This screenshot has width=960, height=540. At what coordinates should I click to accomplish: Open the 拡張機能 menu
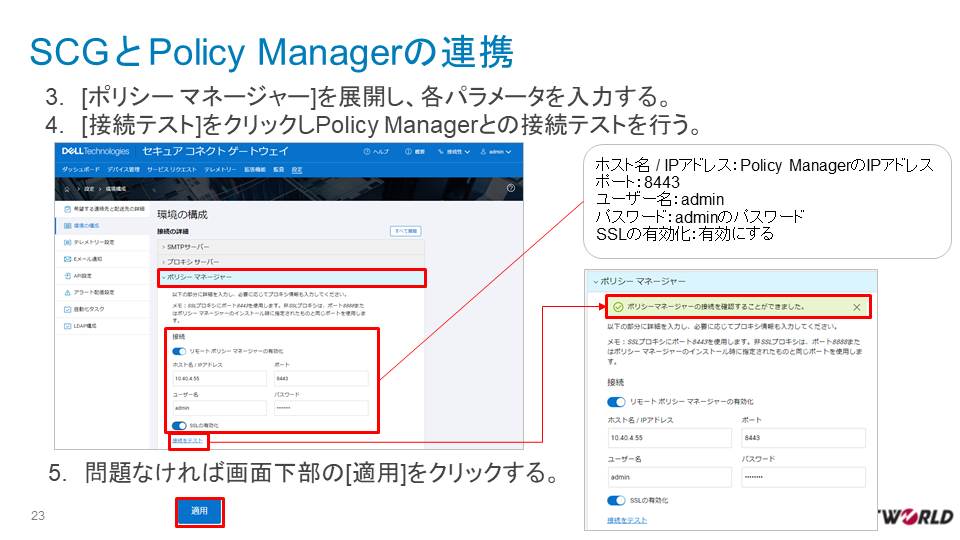[255, 170]
